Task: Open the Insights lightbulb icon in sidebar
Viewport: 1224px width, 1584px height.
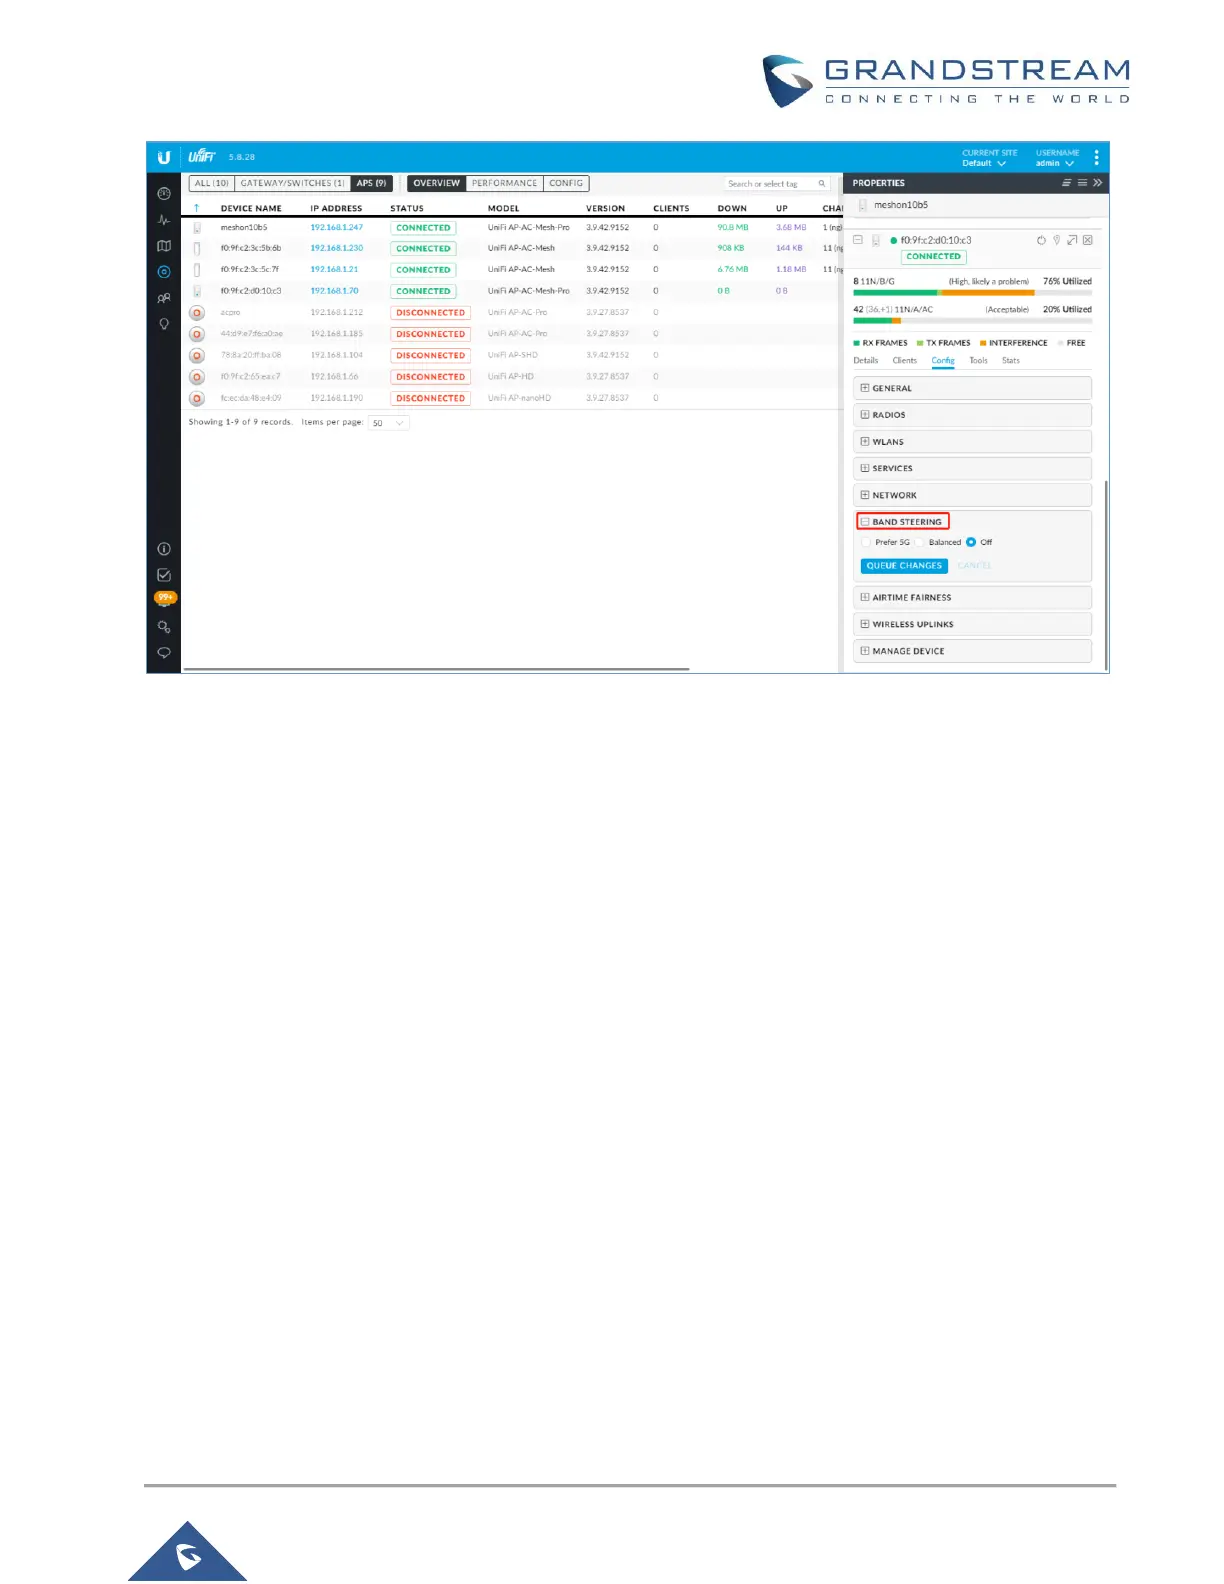Action: pyautogui.click(x=164, y=324)
